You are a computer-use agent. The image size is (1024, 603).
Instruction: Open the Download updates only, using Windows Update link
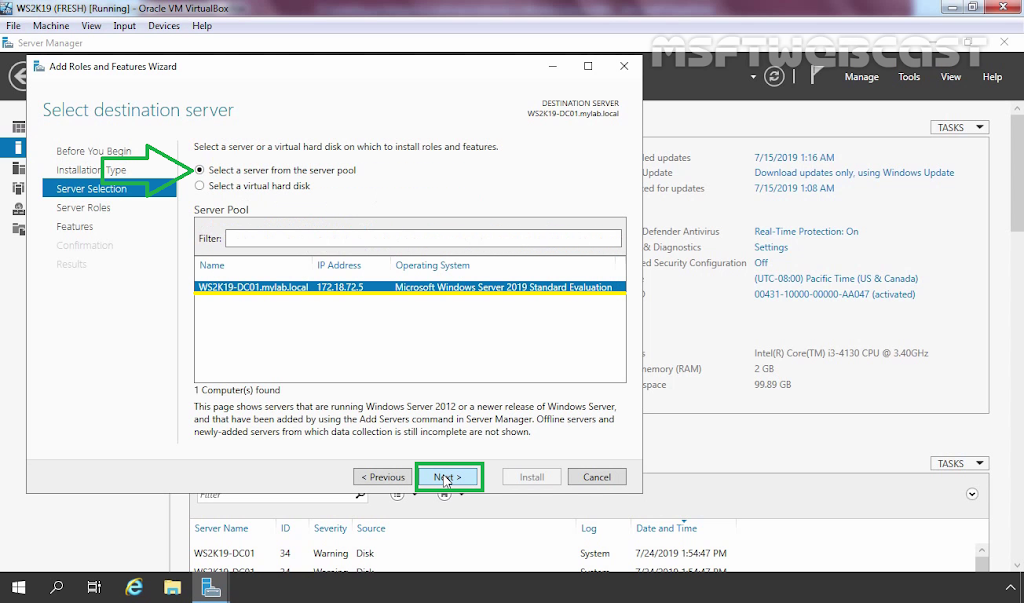coord(854,172)
